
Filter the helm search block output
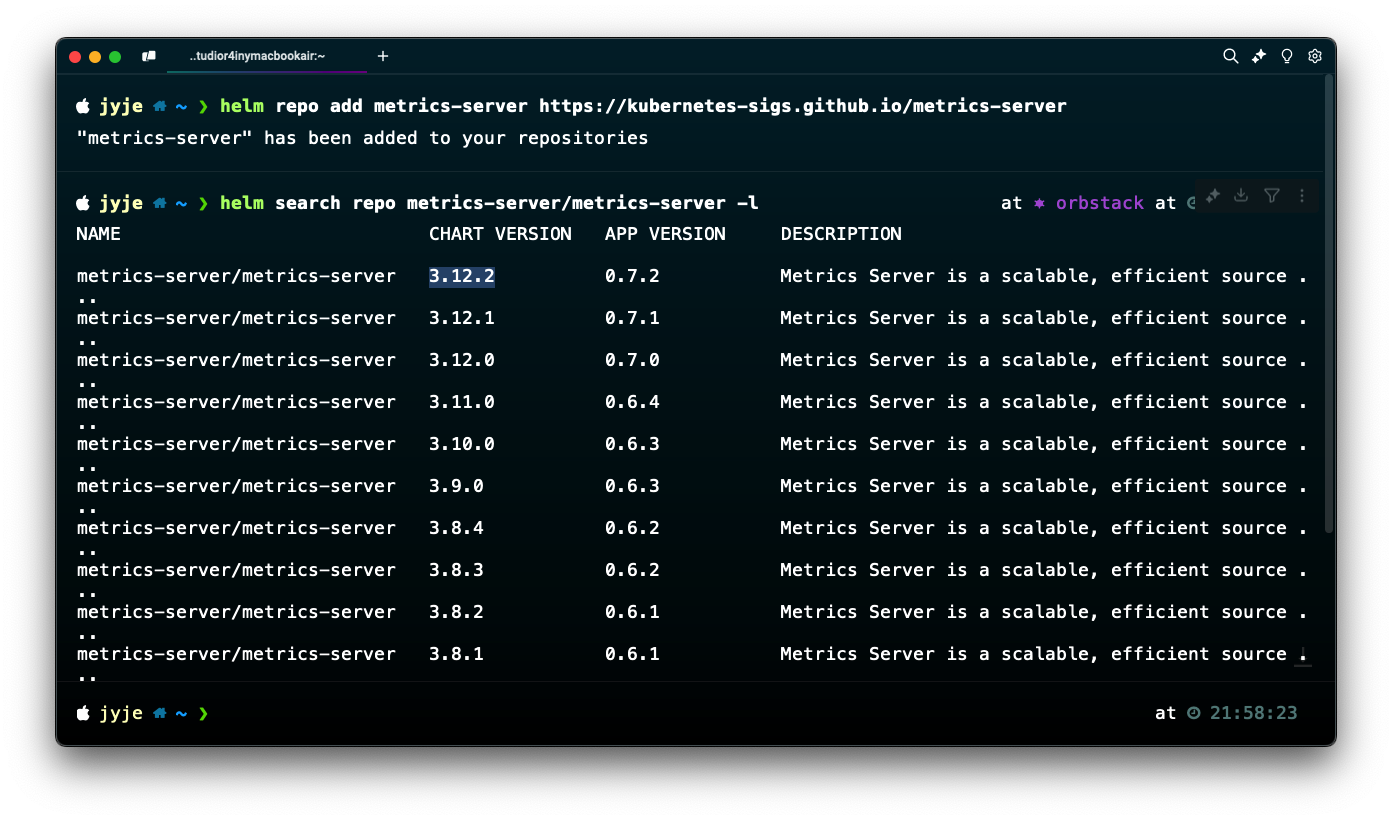[x=1272, y=196]
